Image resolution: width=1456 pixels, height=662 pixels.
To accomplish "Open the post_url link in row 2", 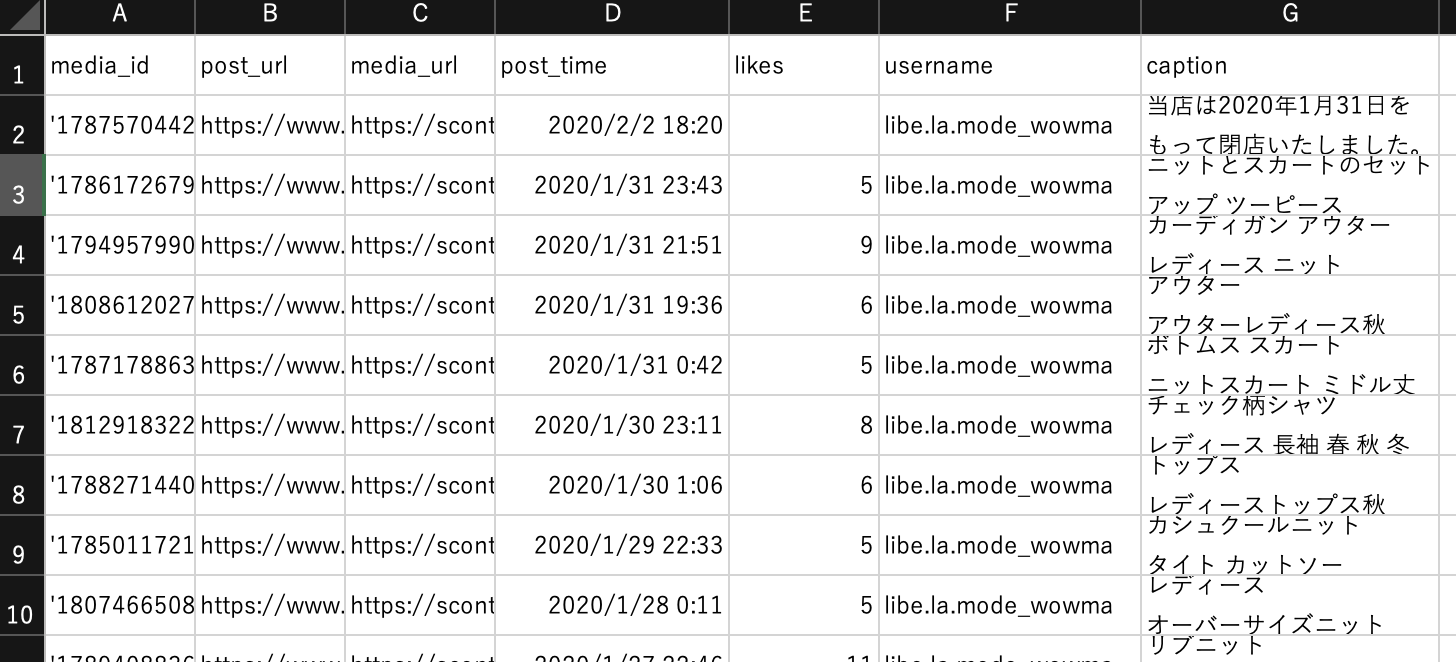I will tap(270, 125).
